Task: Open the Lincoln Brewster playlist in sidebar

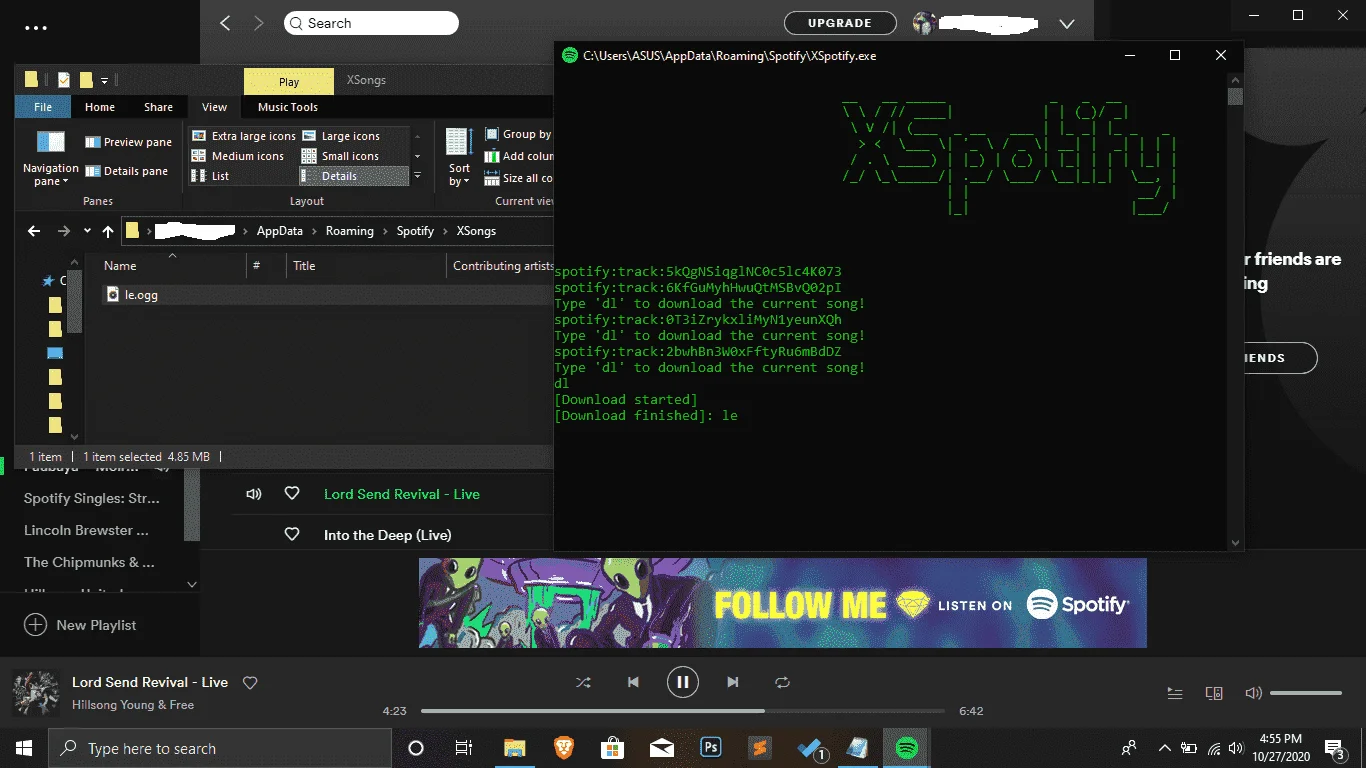Action: [86, 530]
